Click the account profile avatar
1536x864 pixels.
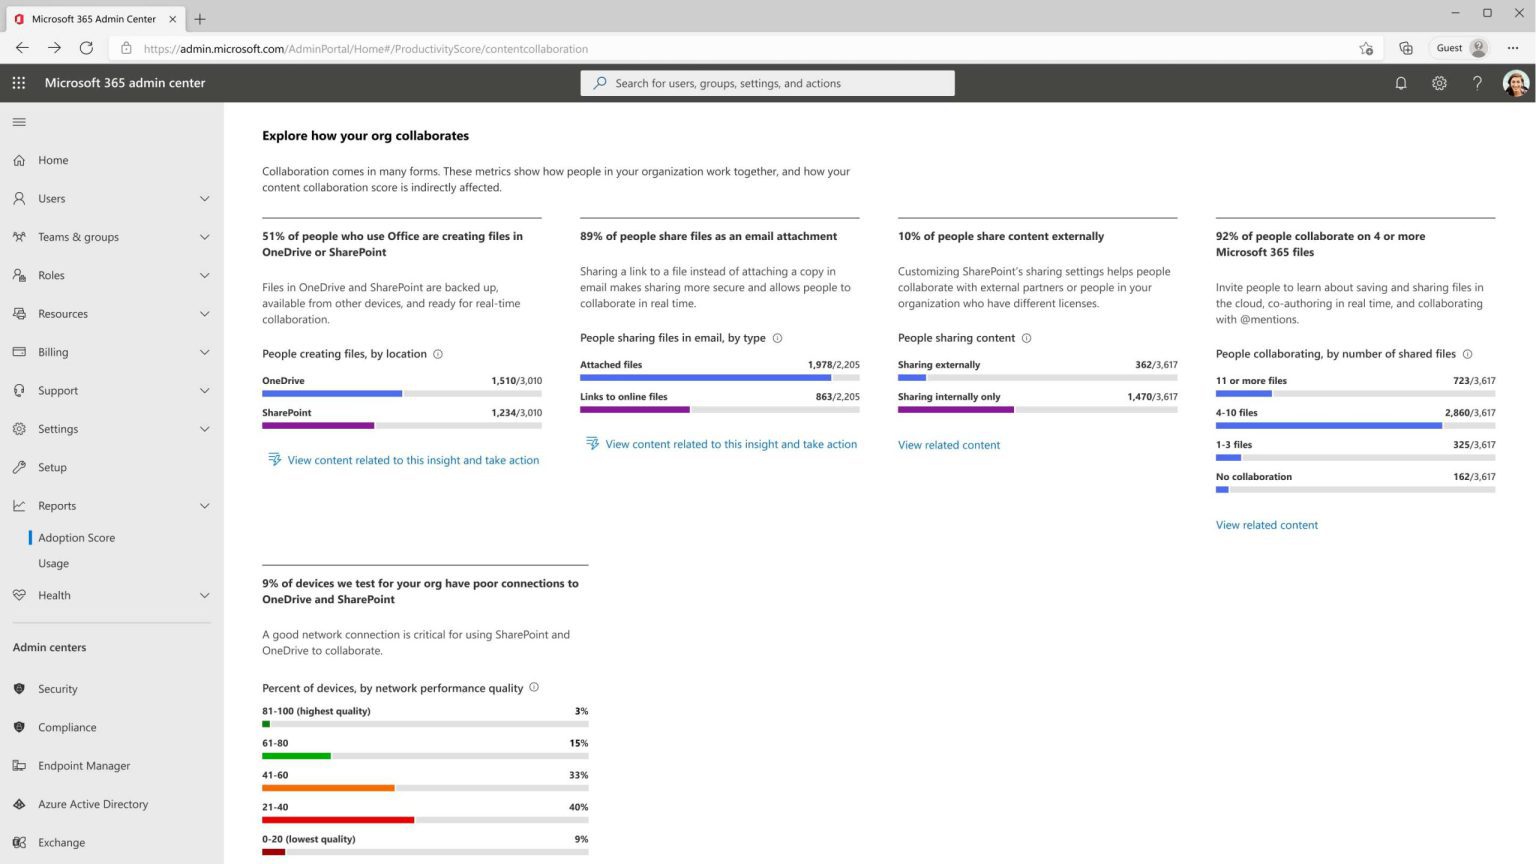1516,83
